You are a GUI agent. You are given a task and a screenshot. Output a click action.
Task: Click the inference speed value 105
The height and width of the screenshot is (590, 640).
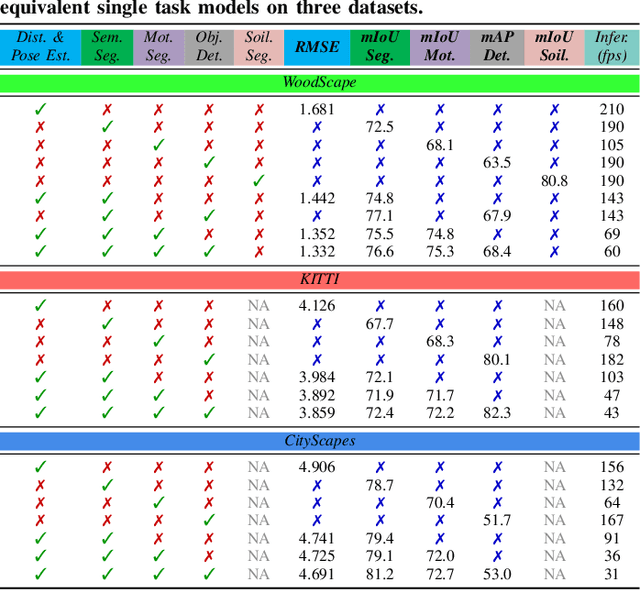tap(612, 145)
